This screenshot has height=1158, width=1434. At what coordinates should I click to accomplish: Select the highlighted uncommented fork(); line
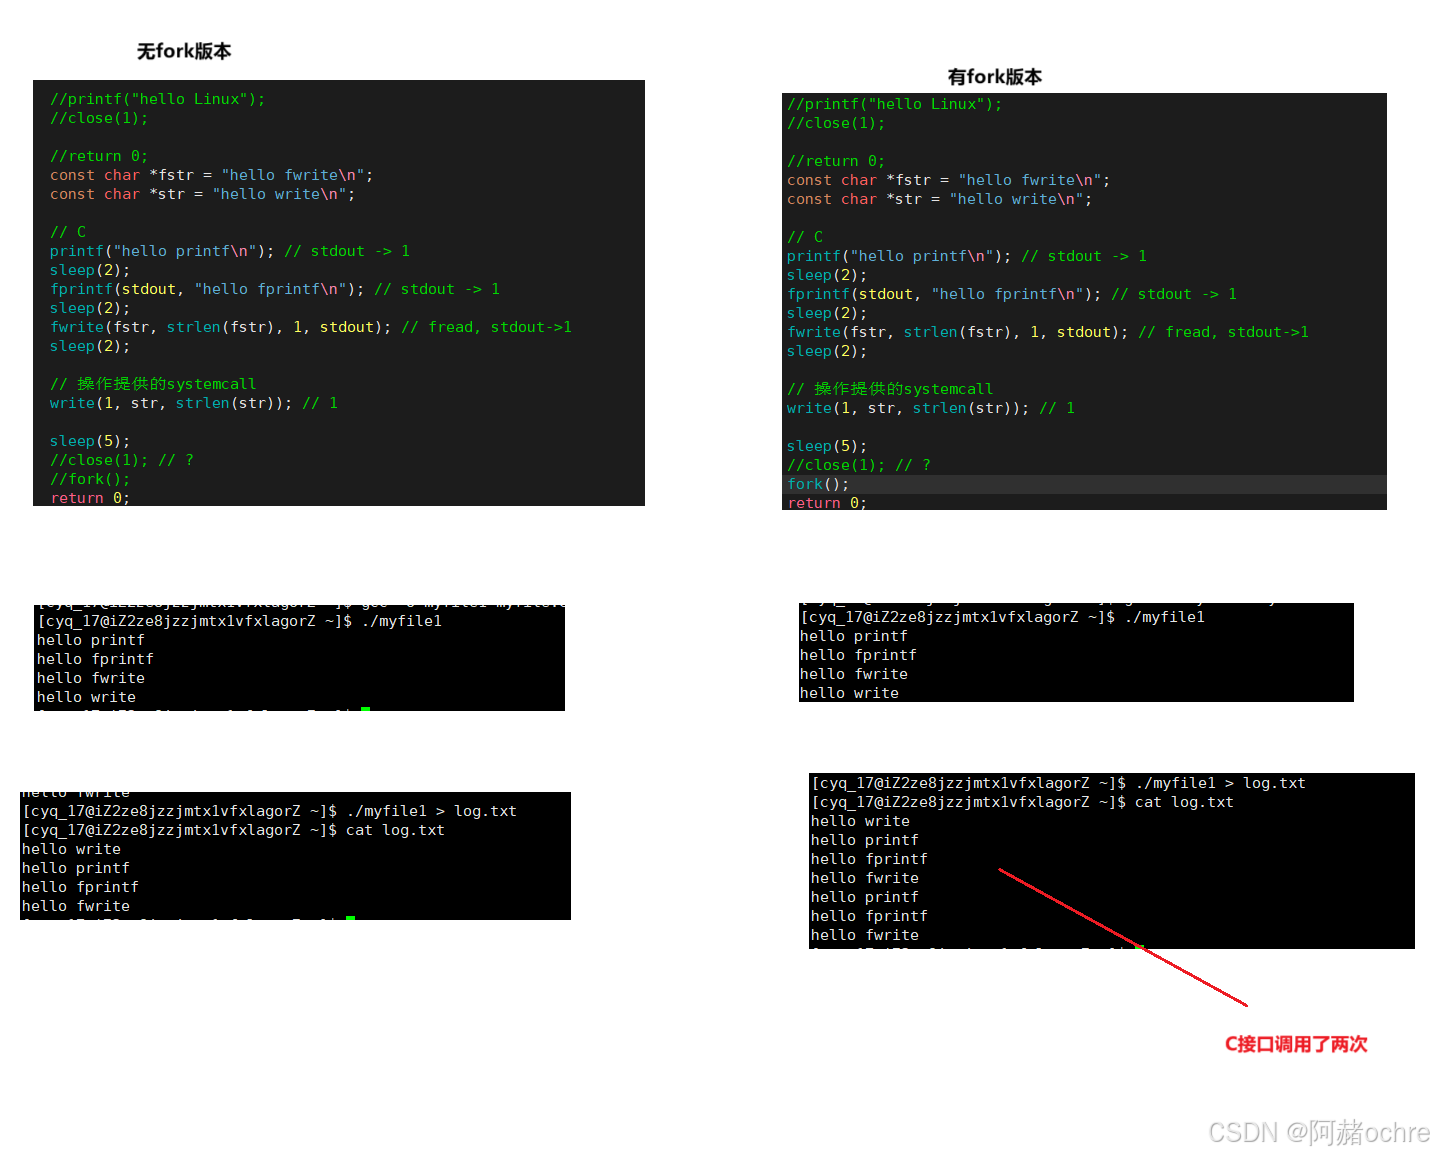817,484
